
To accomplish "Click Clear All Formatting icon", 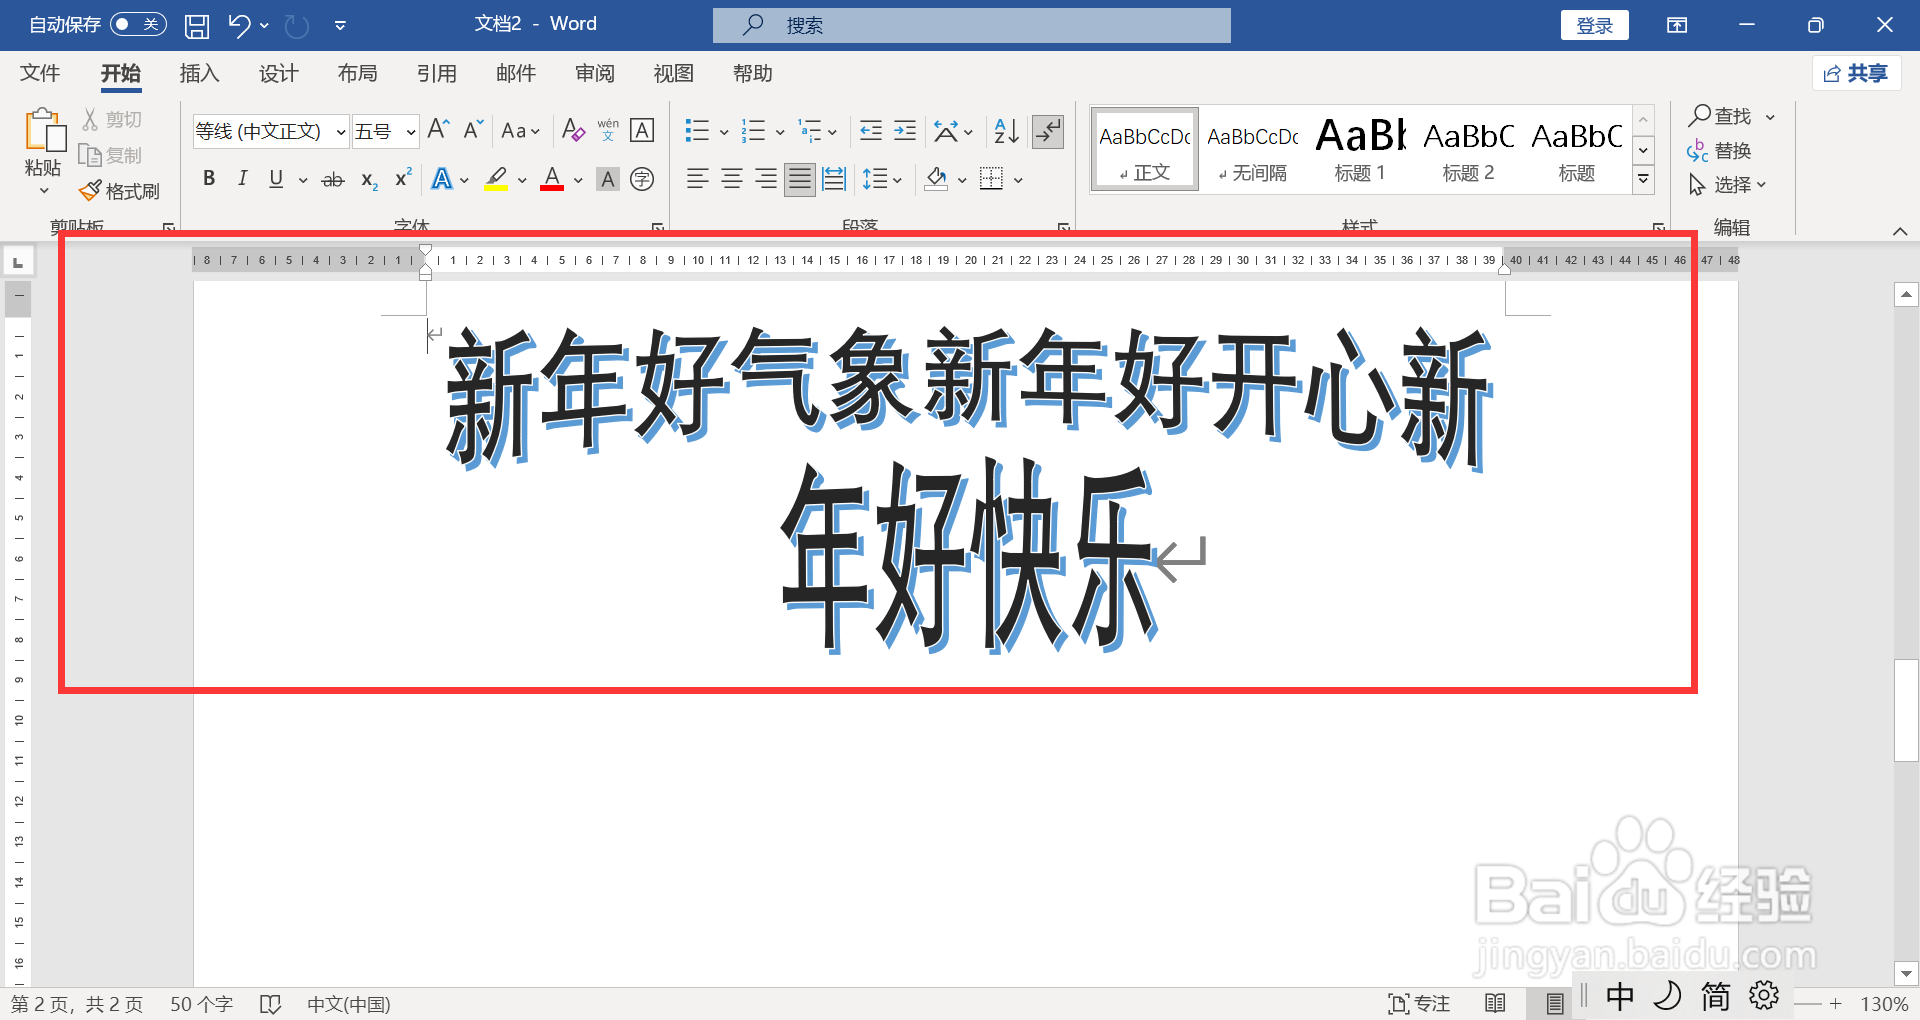I will (x=573, y=130).
